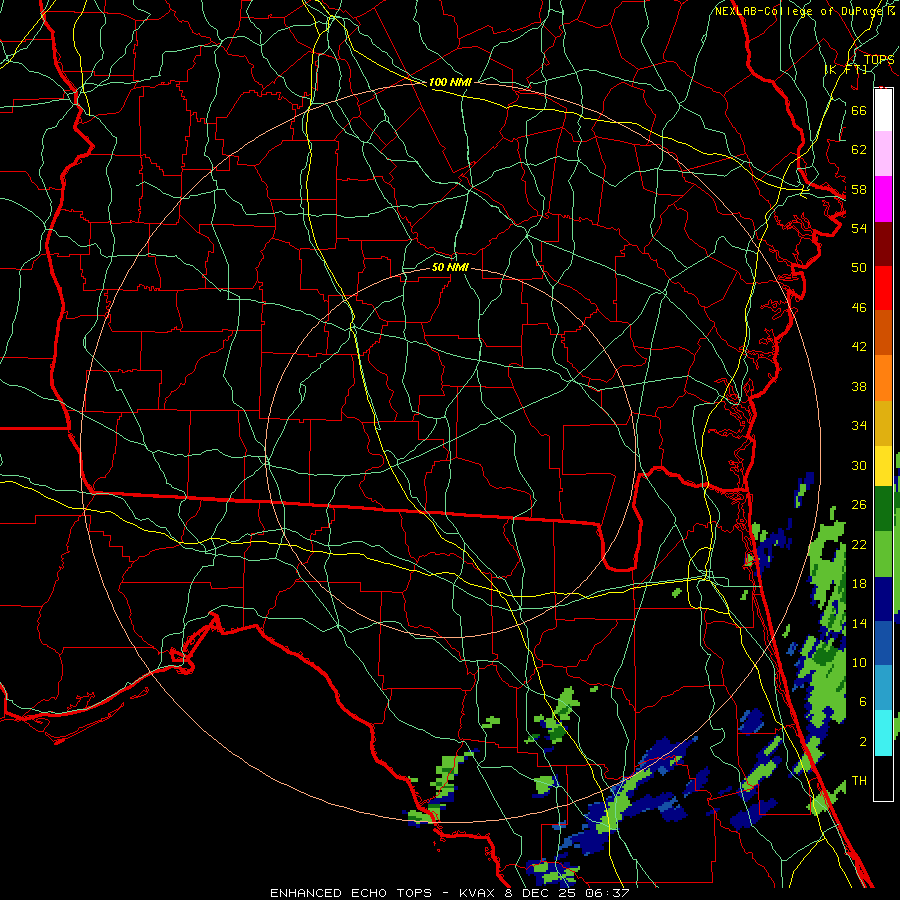The width and height of the screenshot is (900, 900).
Task: Click the "ENHANCED ECHO TOPS" product caption
Action: pos(351,893)
